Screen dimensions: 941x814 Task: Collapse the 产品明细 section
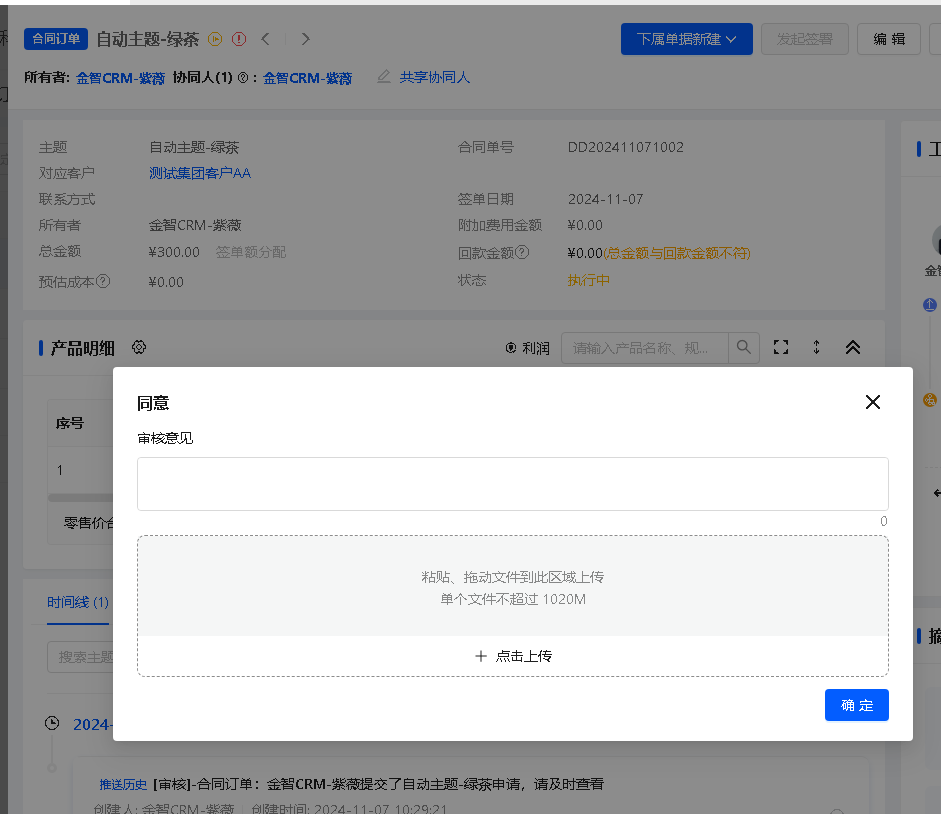(x=853, y=347)
